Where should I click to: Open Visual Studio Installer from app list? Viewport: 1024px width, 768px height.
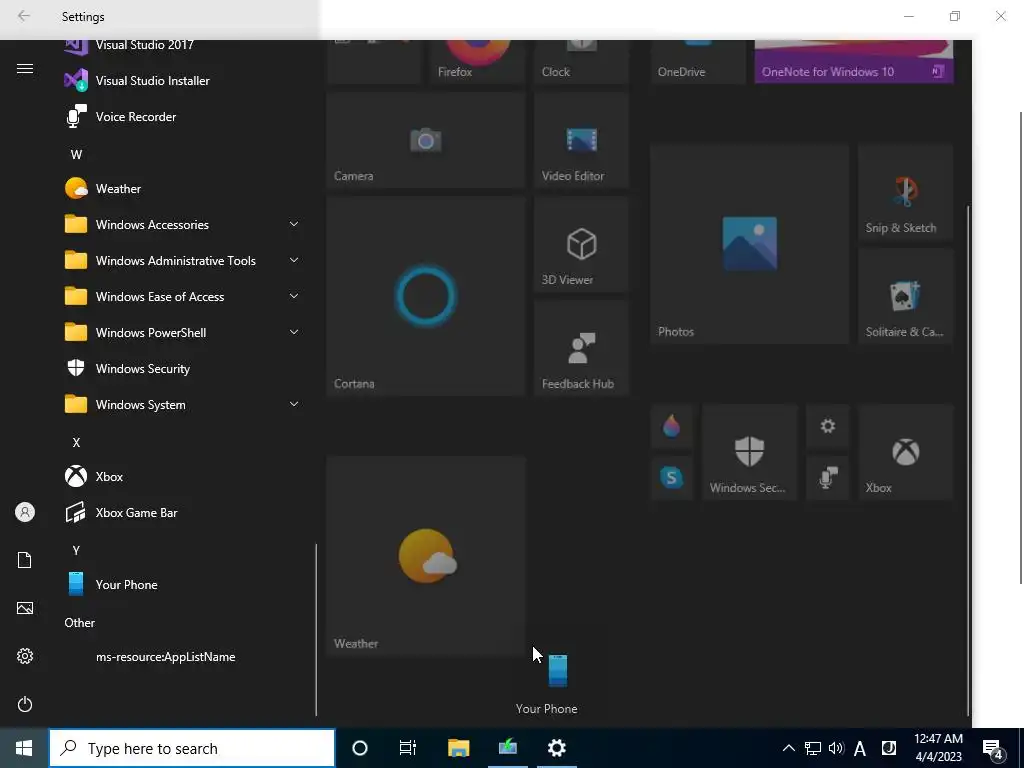[x=183, y=81]
